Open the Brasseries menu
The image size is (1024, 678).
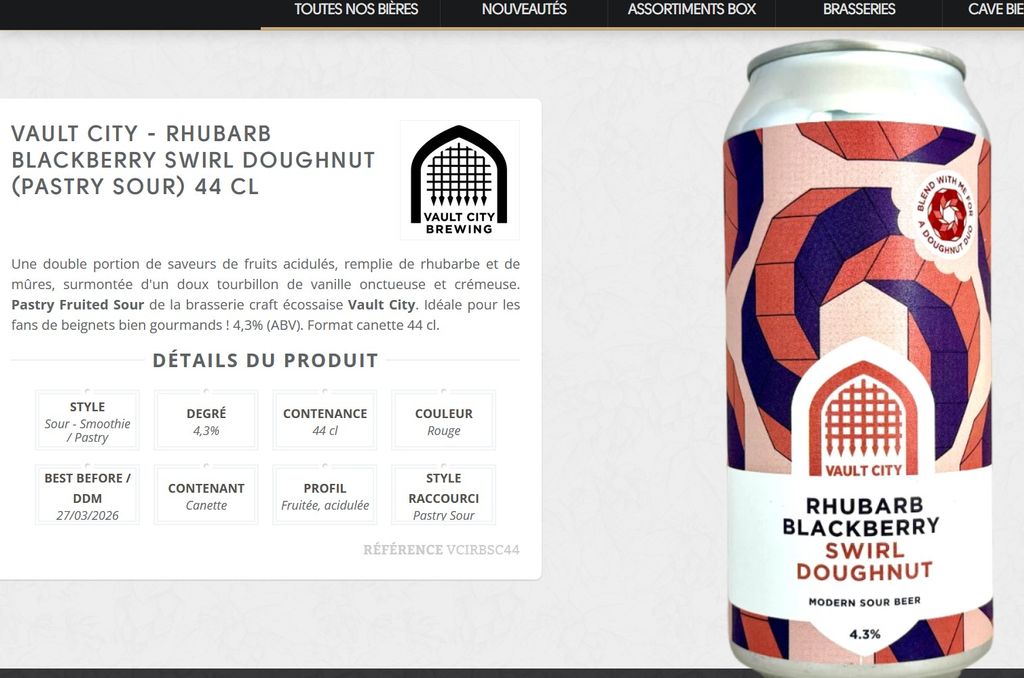tap(859, 10)
